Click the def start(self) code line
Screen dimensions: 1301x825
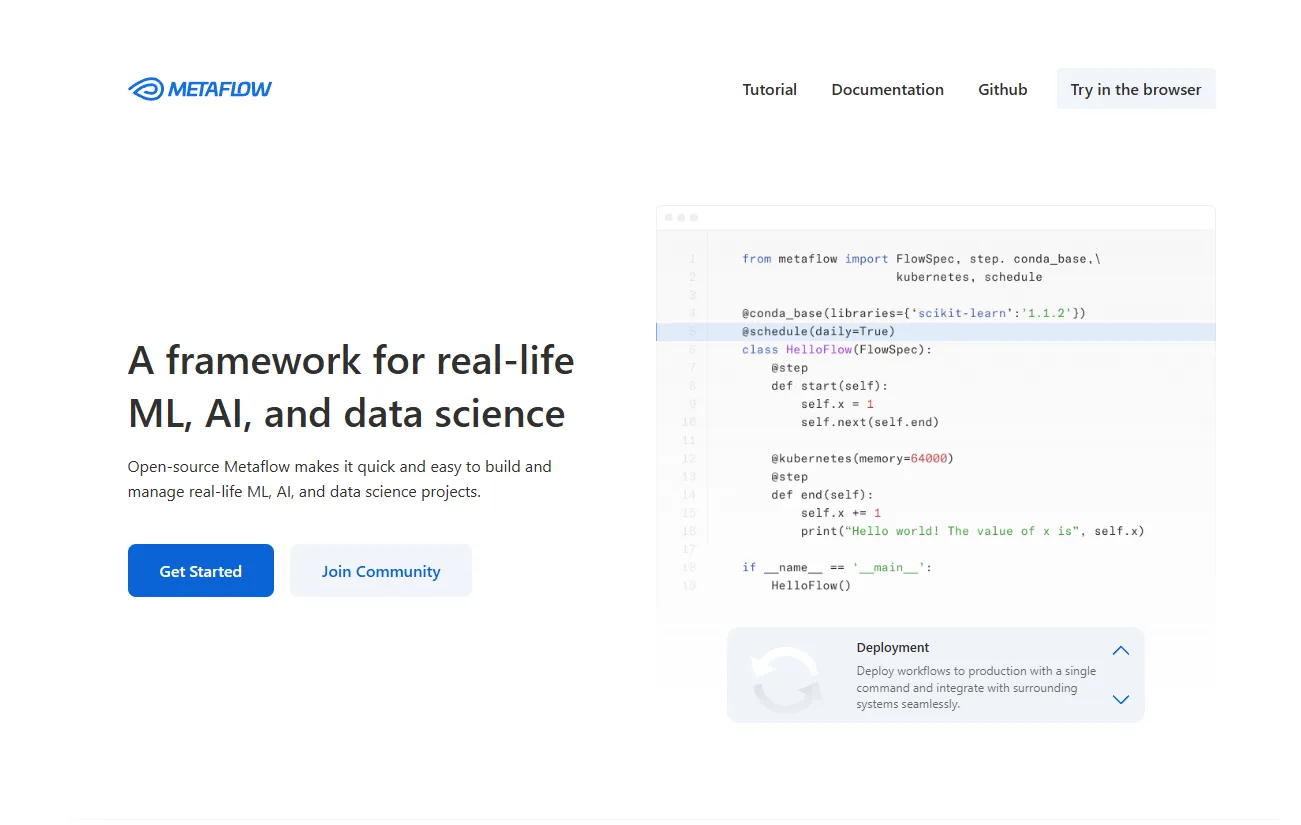tap(829, 385)
